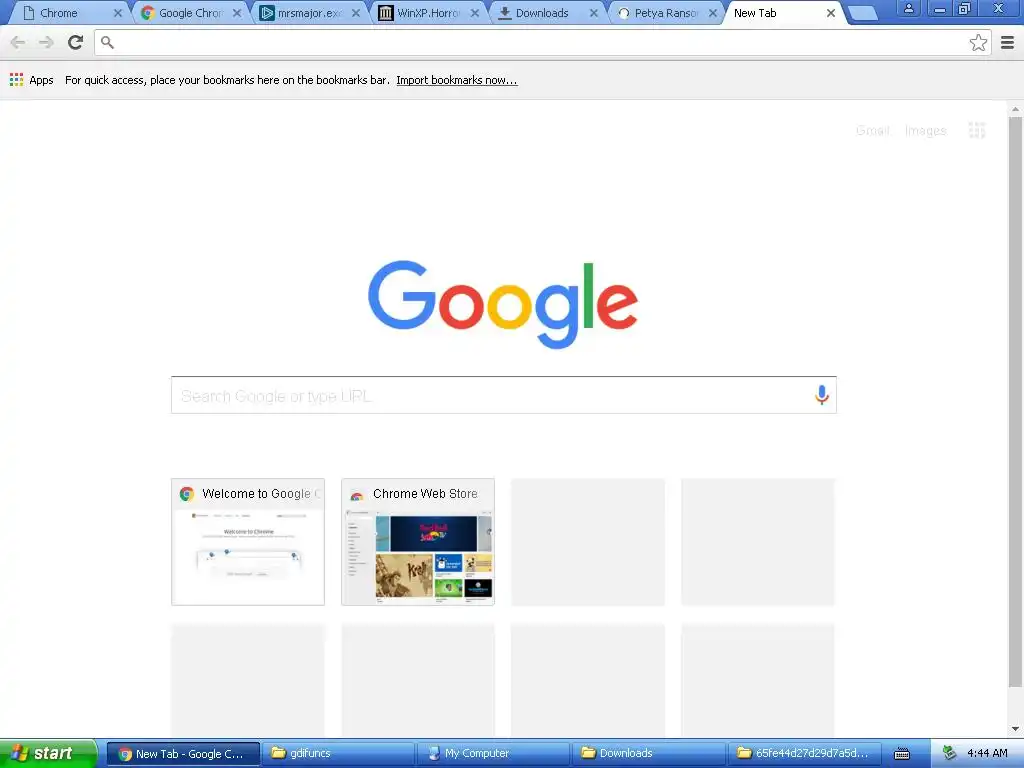Close the first Chrome tab
This screenshot has height=768, width=1024.
118,13
